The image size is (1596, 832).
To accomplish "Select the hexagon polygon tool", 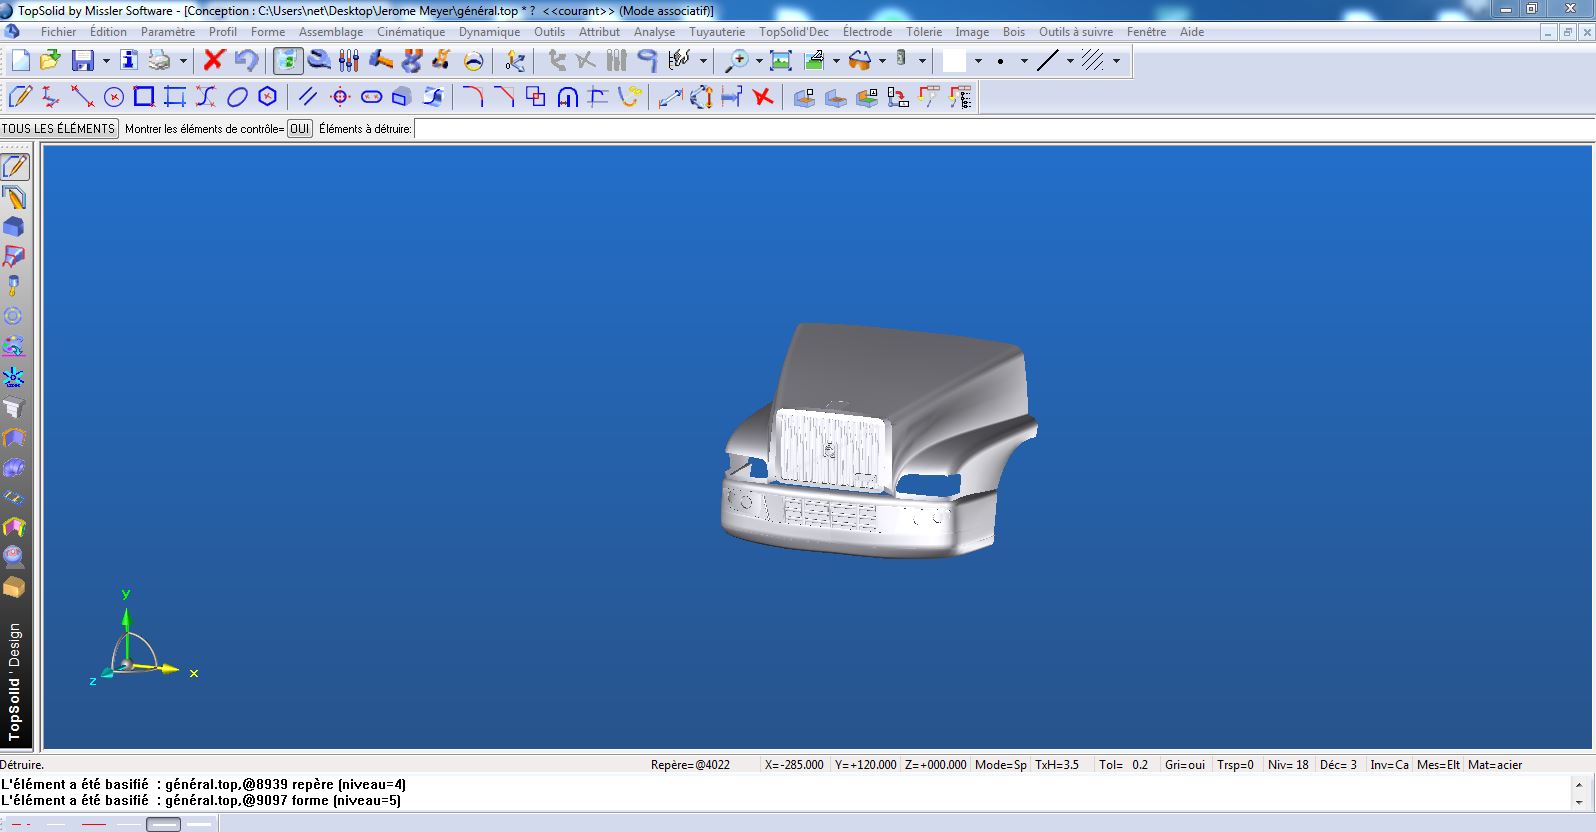I will tap(267, 97).
